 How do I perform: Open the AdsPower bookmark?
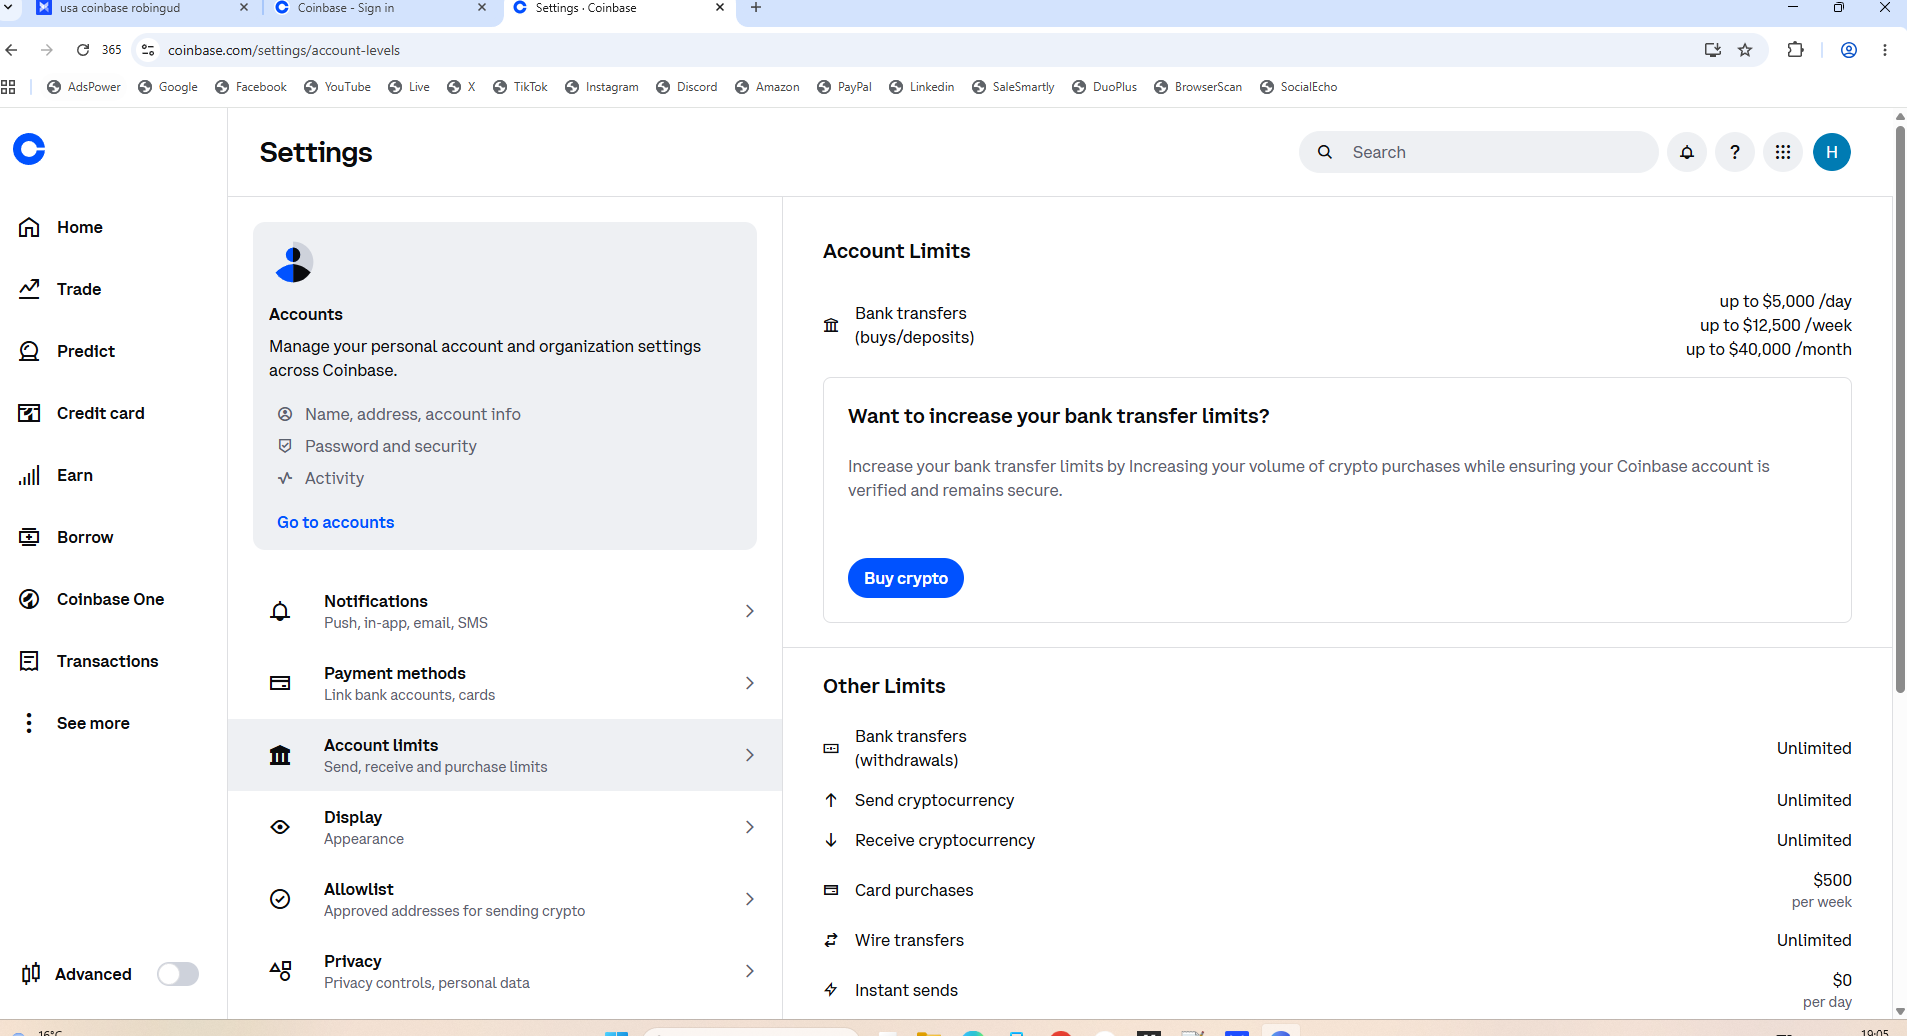84,87
